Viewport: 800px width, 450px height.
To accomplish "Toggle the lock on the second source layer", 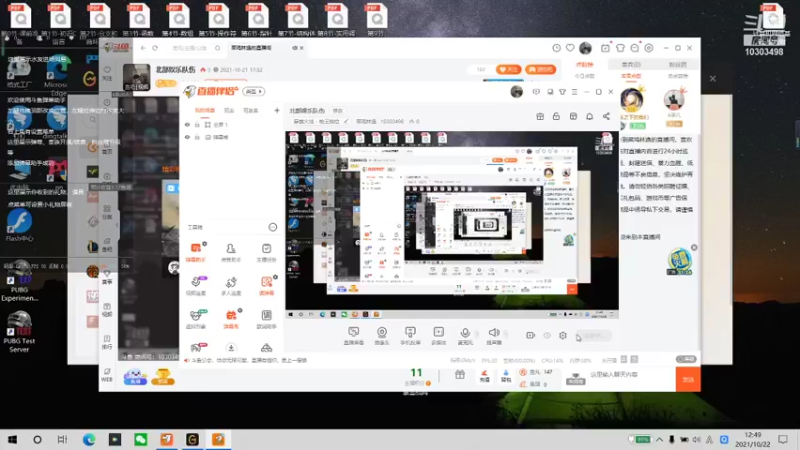I will 197,137.
